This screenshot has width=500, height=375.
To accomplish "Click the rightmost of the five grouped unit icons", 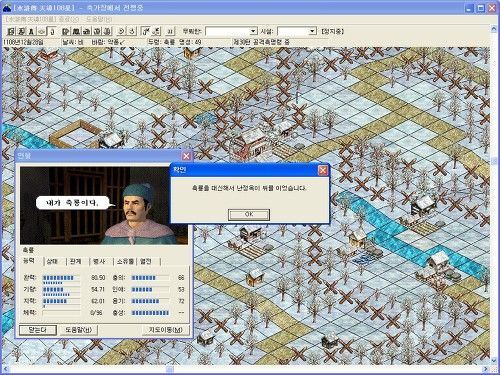I will tap(107, 31).
